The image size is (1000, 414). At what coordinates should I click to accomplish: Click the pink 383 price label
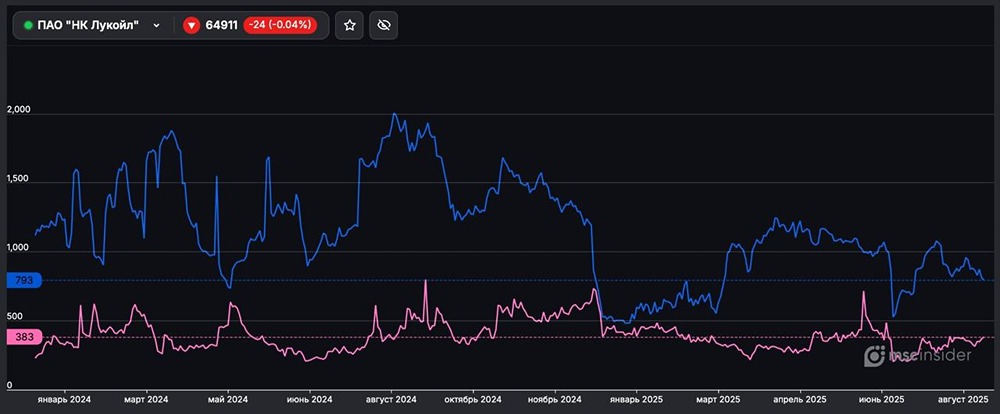pos(24,337)
